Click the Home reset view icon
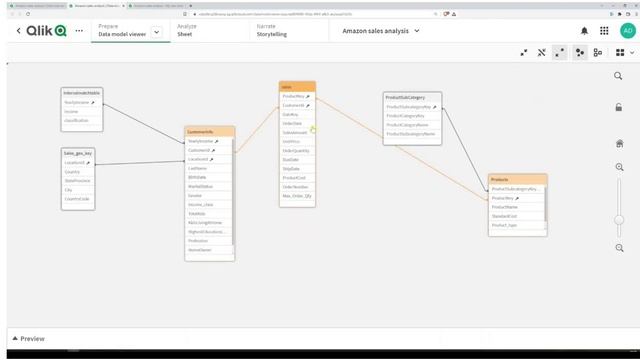The height and width of the screenshot is (360, 640). 620,144
